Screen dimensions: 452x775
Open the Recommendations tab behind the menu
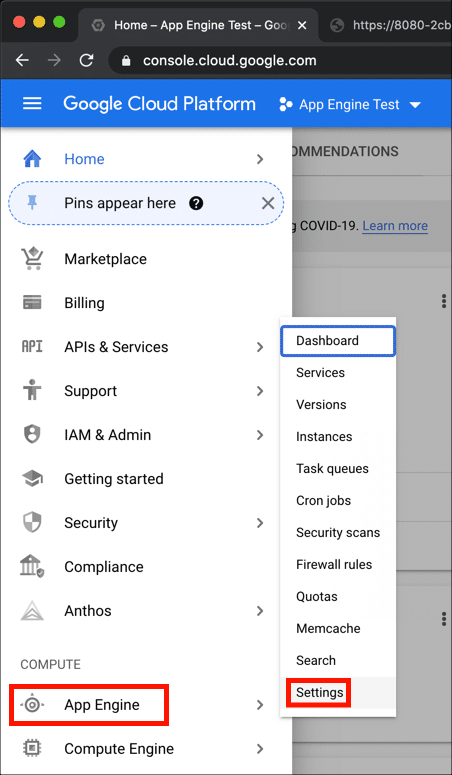[x=345, y=151]
